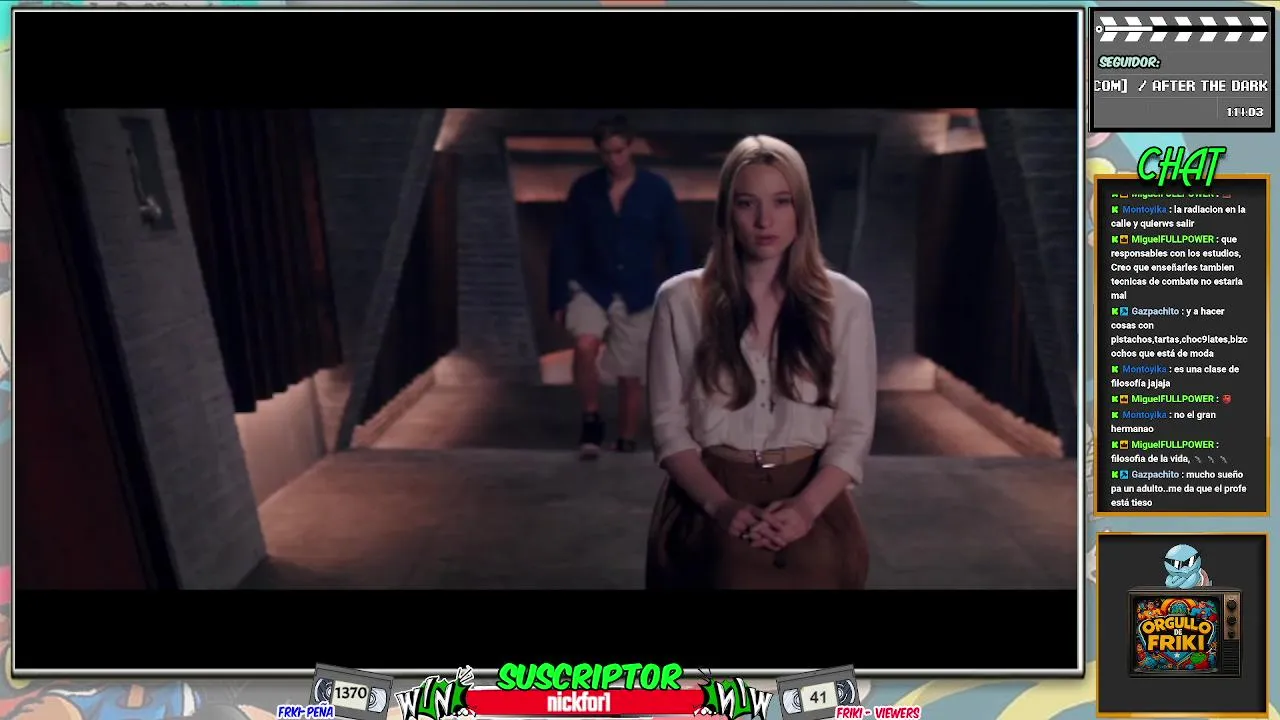Click the chat text 'está tieso'
Viewport: 1280px width, 720px height.
tap(1131, 503)
